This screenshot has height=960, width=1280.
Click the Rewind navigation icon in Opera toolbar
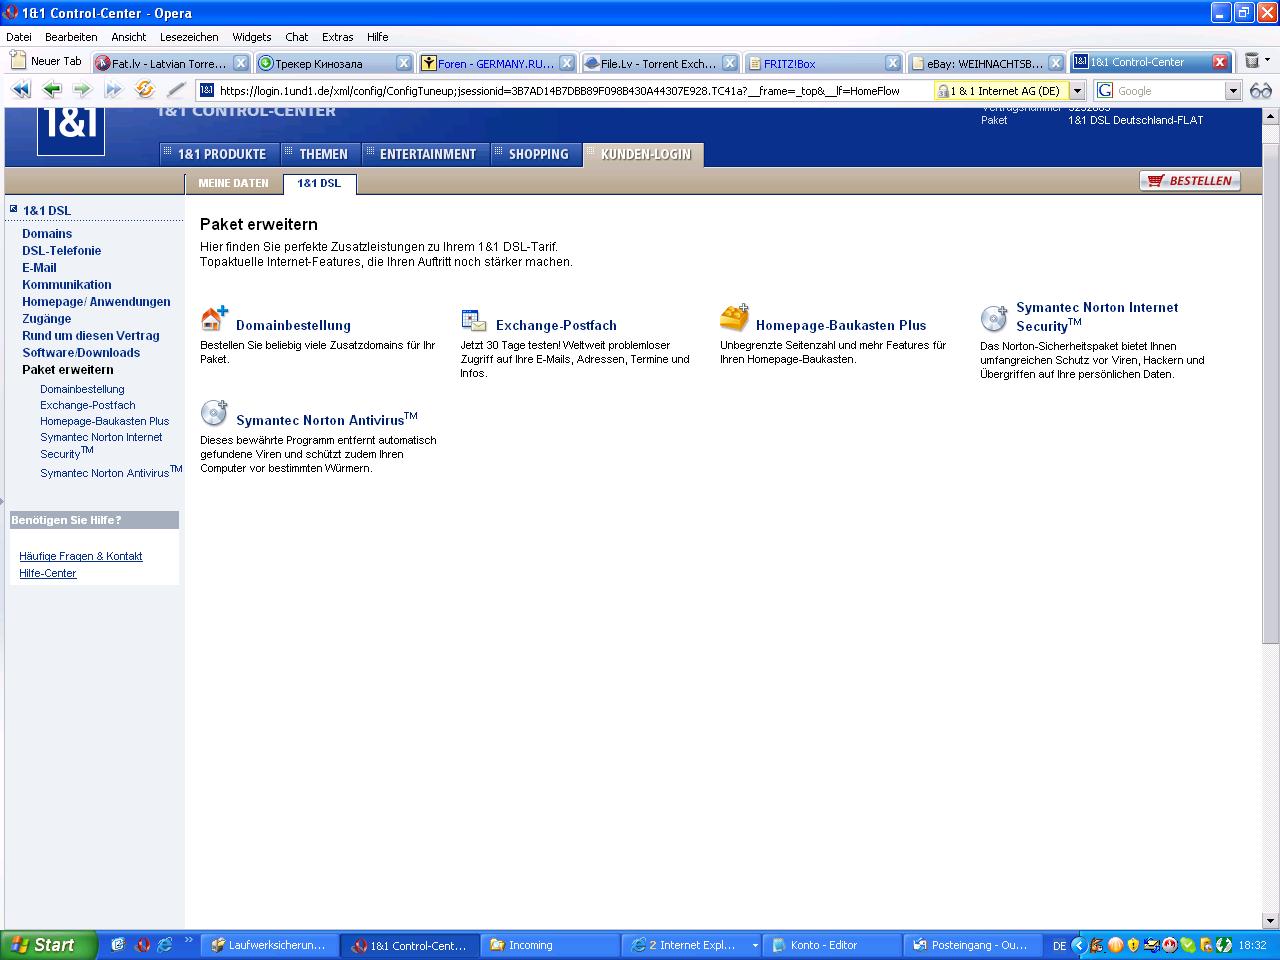click(x=20, y=90)
